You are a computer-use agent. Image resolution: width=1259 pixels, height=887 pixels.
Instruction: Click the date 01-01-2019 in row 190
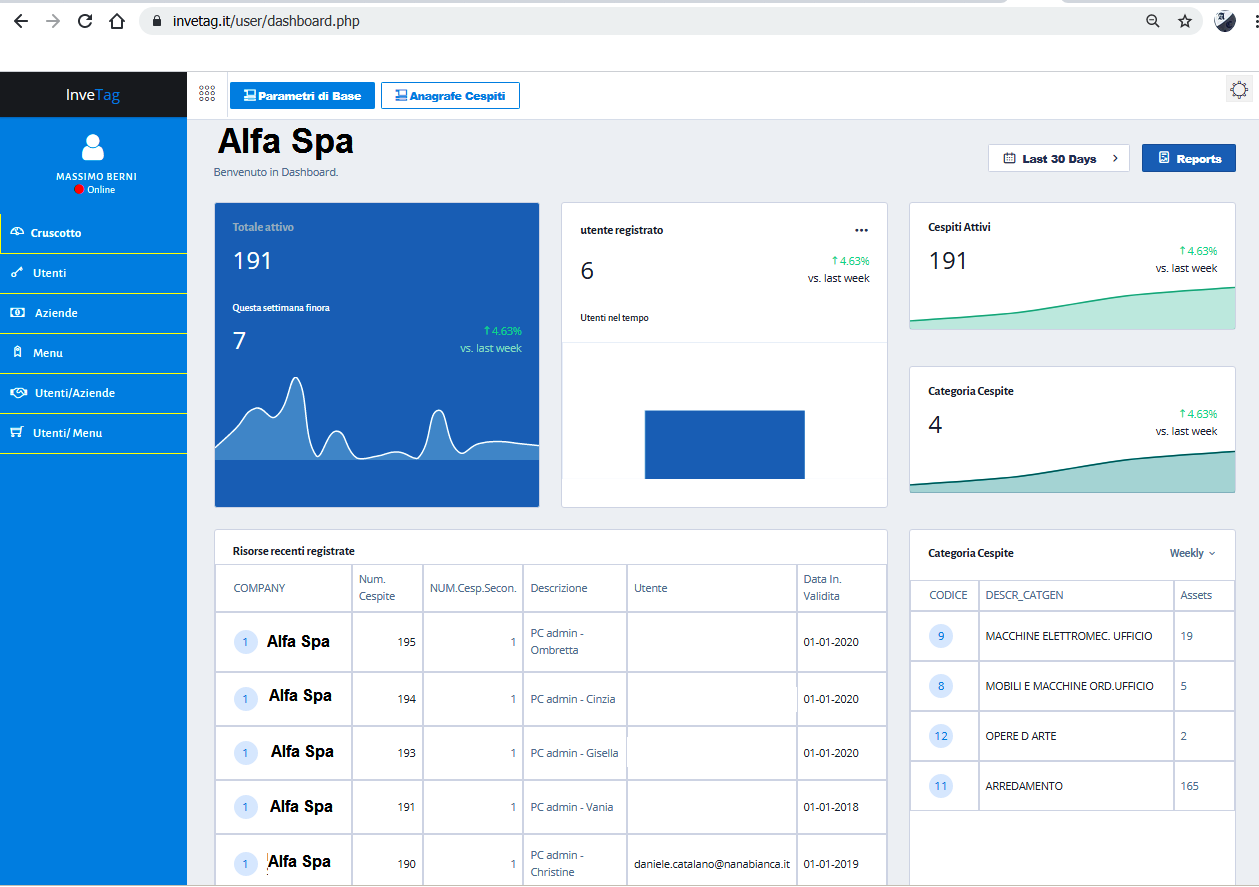[x=831, y=864]
